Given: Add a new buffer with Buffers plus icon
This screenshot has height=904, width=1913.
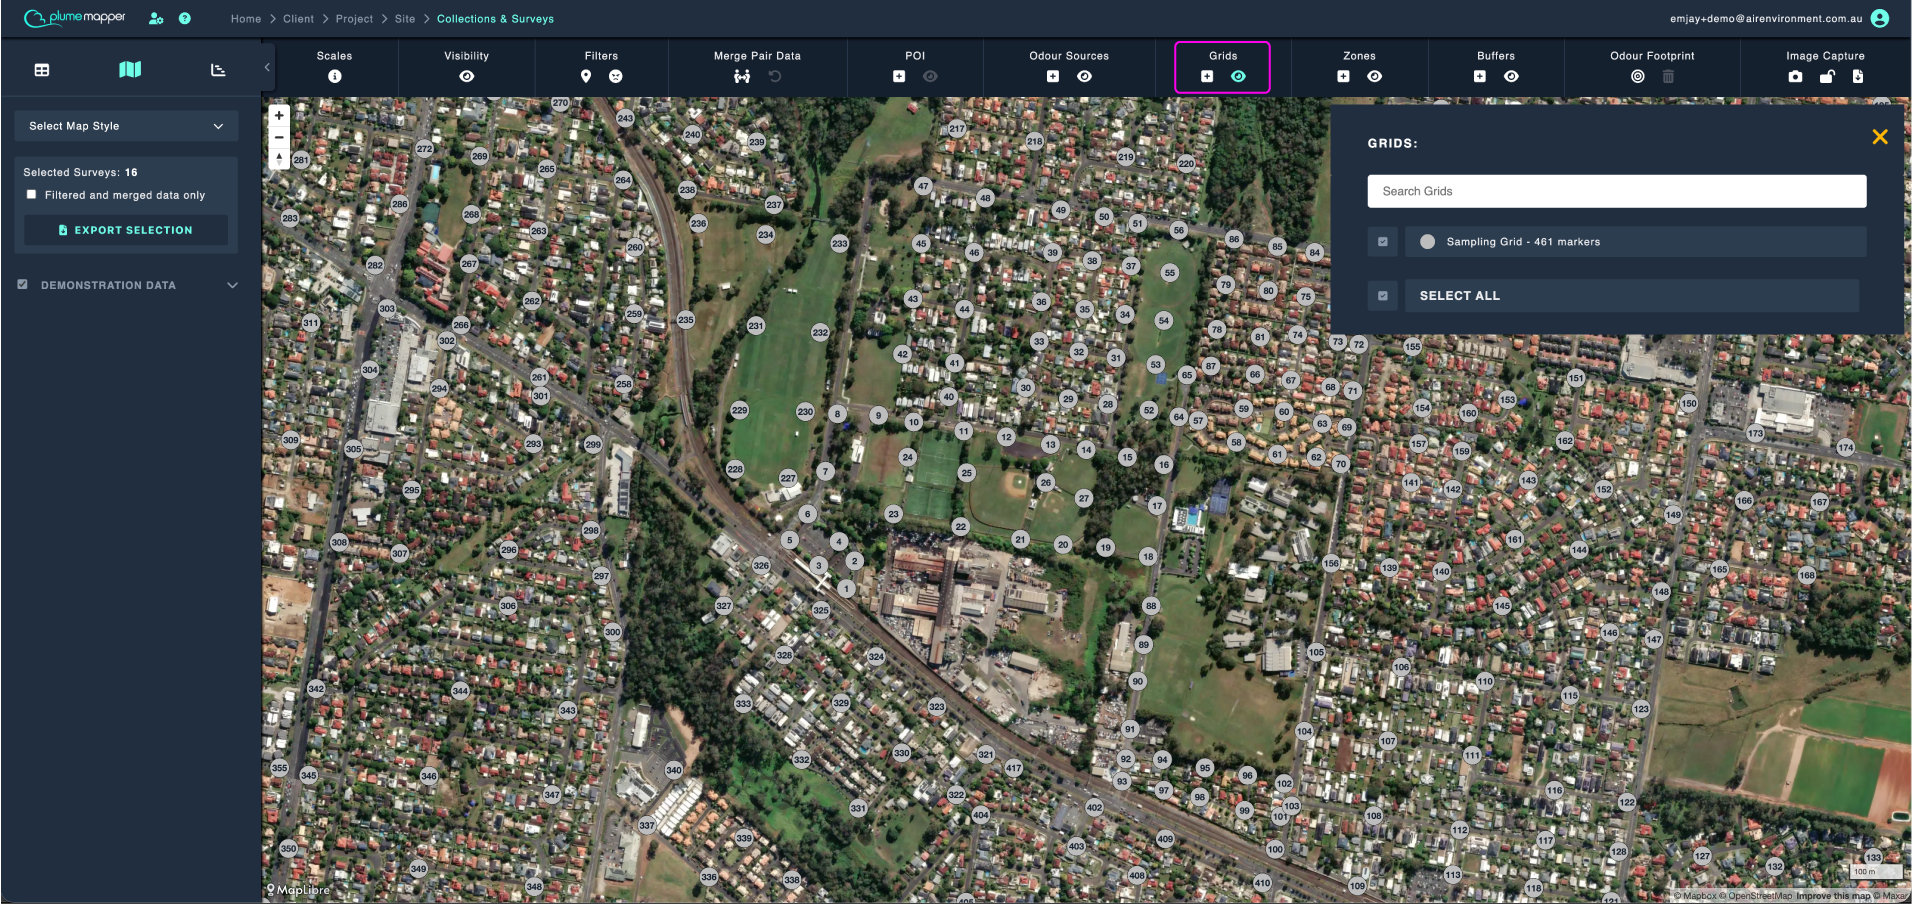Looking at the screenshot, I should click(x=1480, y=76).
